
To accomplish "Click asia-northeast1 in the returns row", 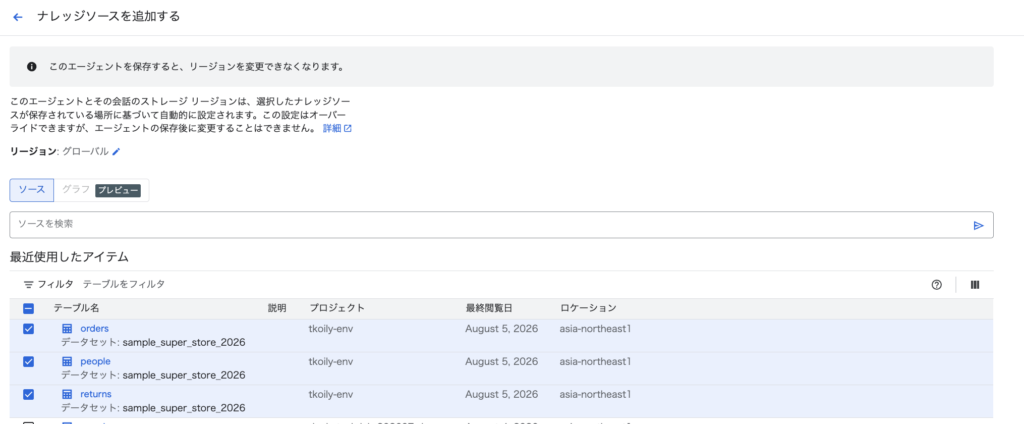I will [595, 394].
